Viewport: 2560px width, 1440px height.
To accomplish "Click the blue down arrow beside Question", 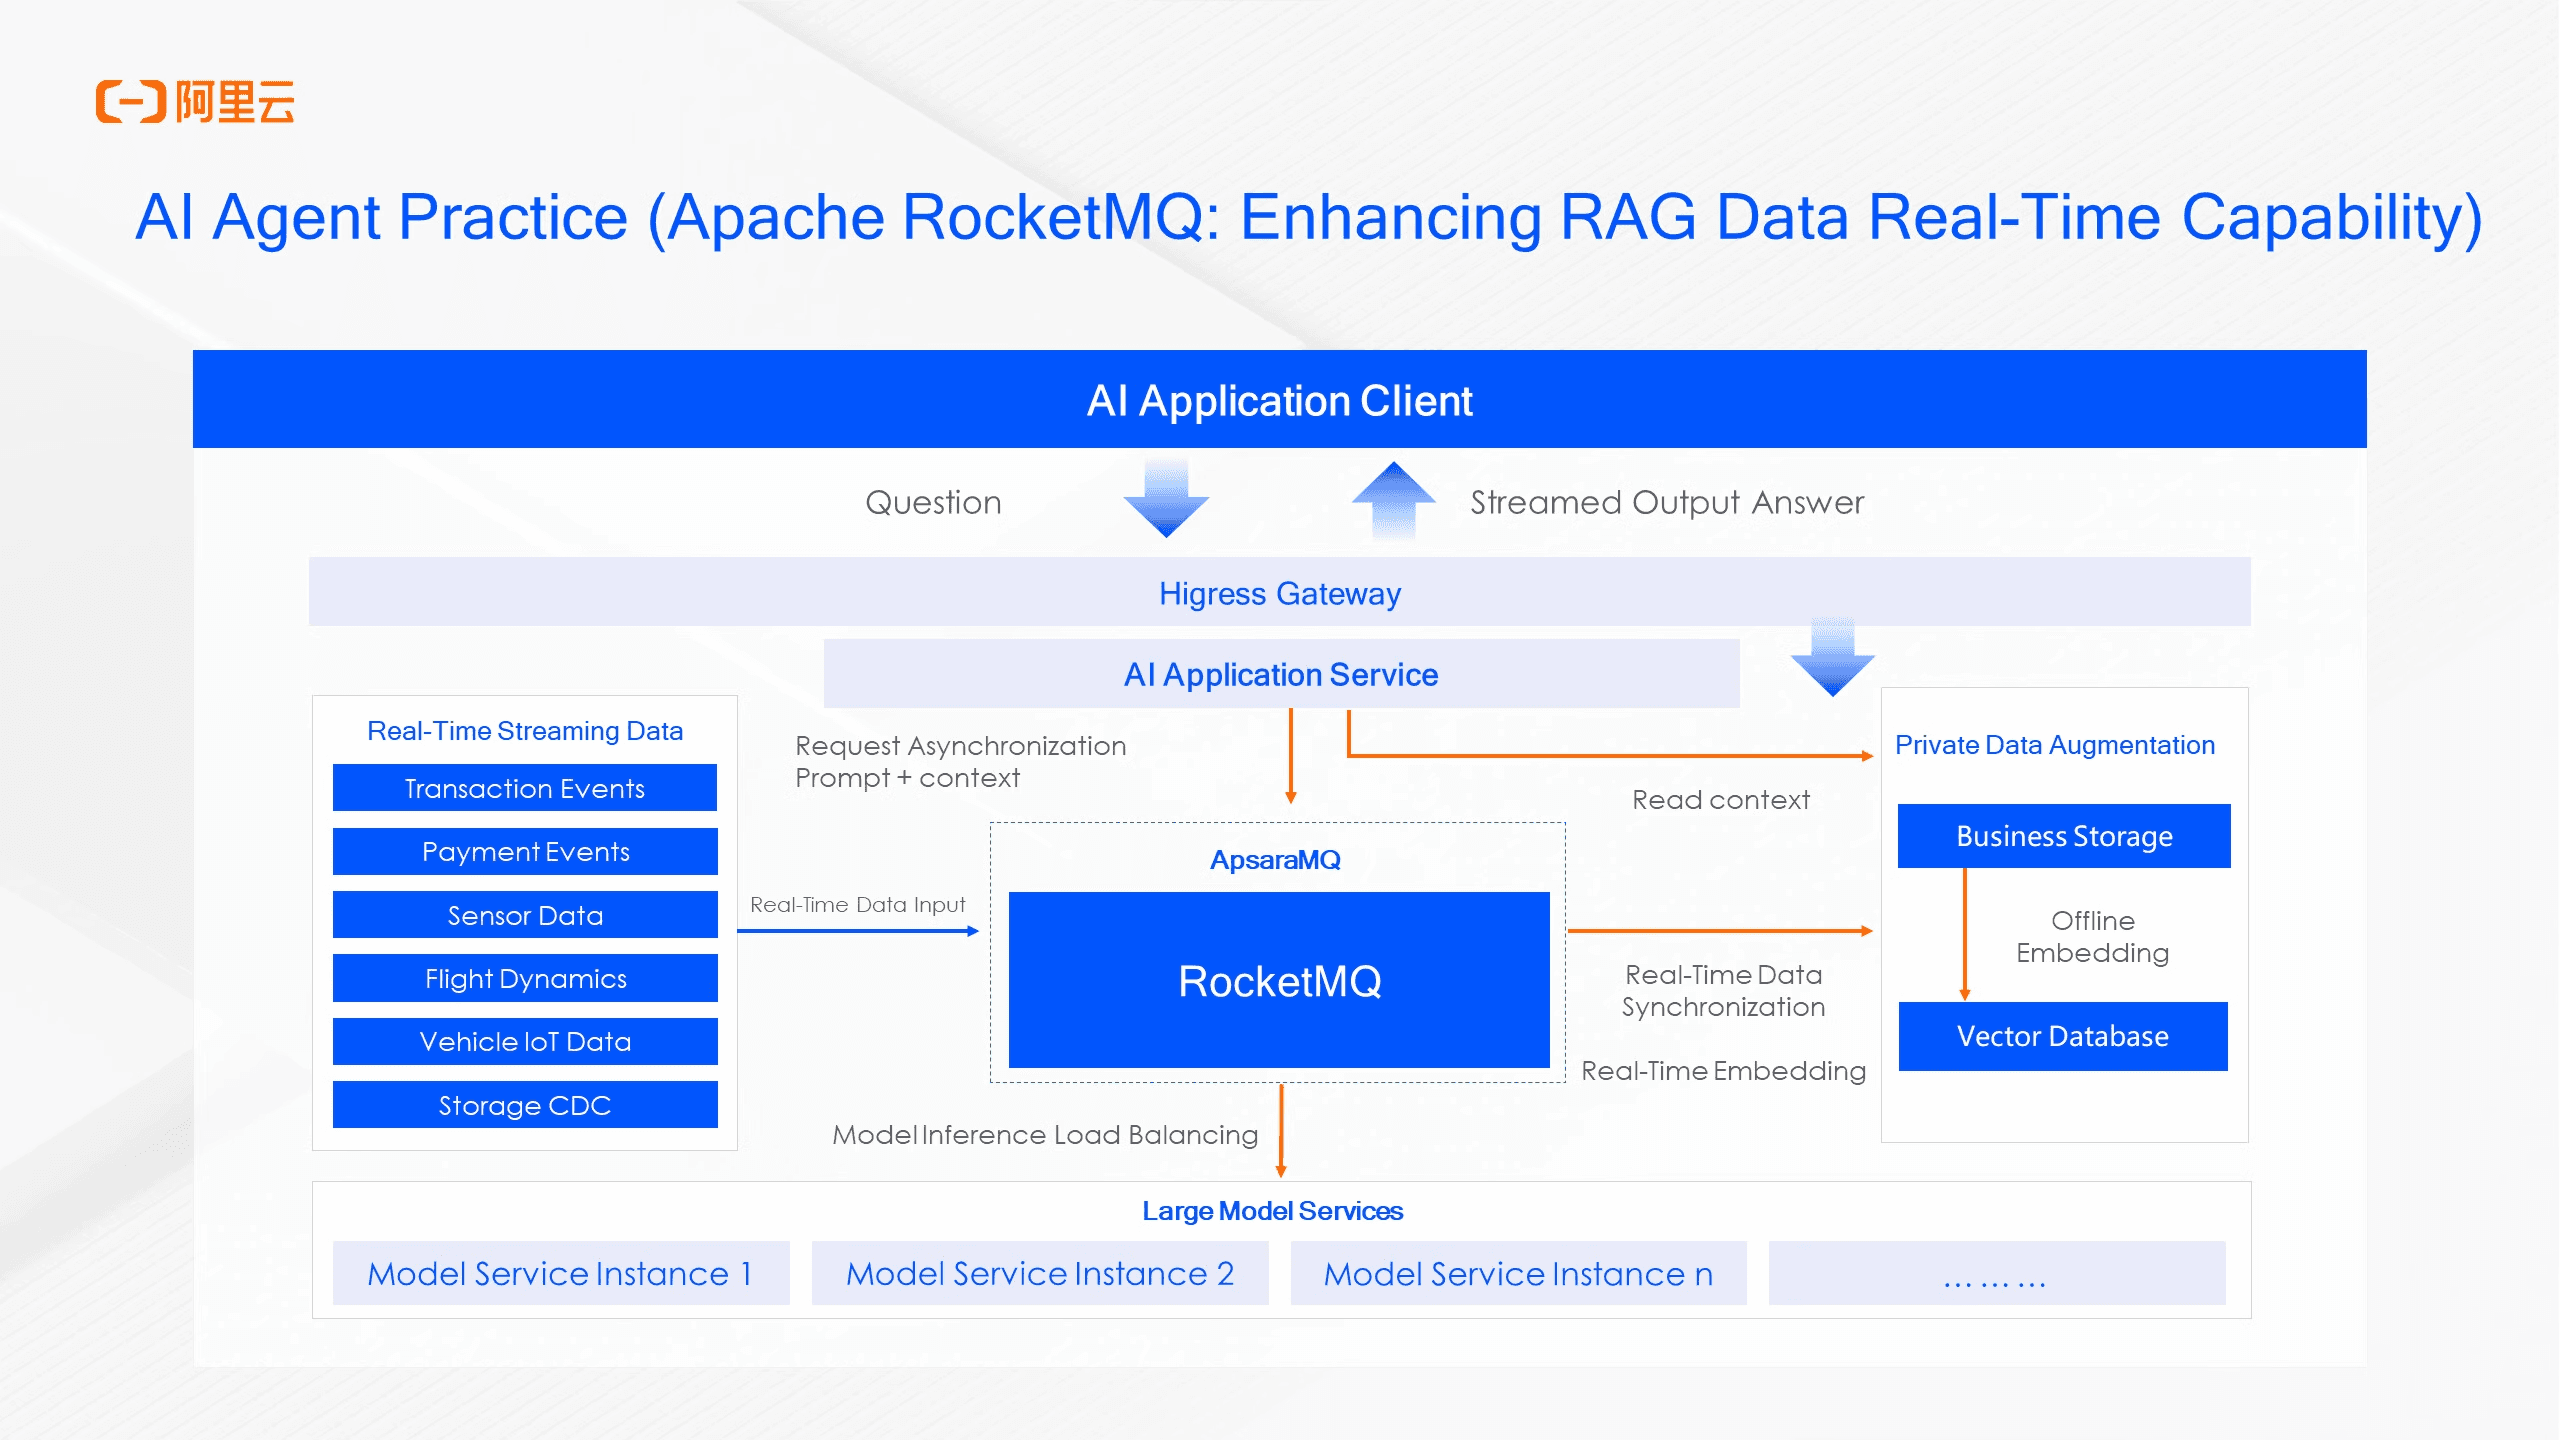I will pos(1166,499).
